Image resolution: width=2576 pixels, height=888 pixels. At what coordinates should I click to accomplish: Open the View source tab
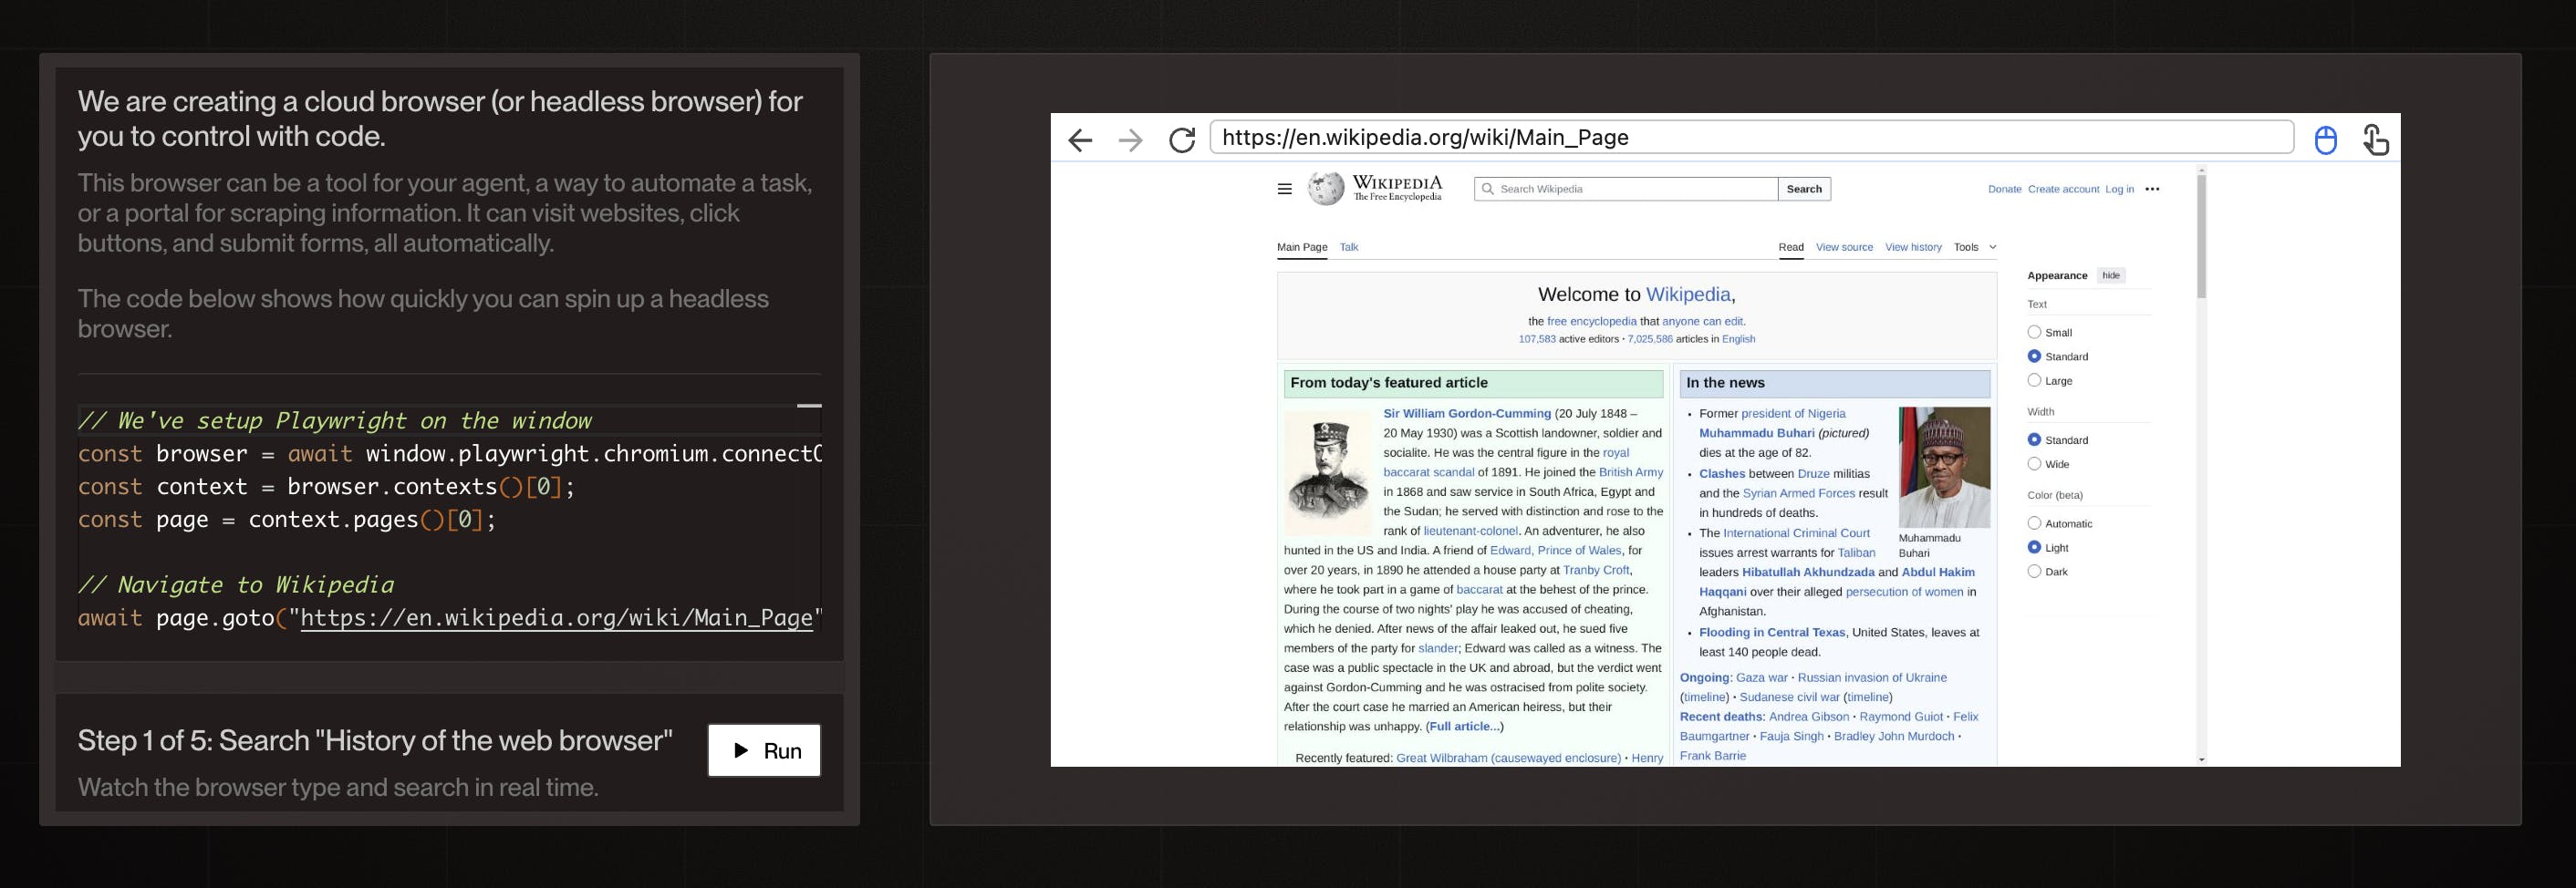click(x=1844, y=247)
